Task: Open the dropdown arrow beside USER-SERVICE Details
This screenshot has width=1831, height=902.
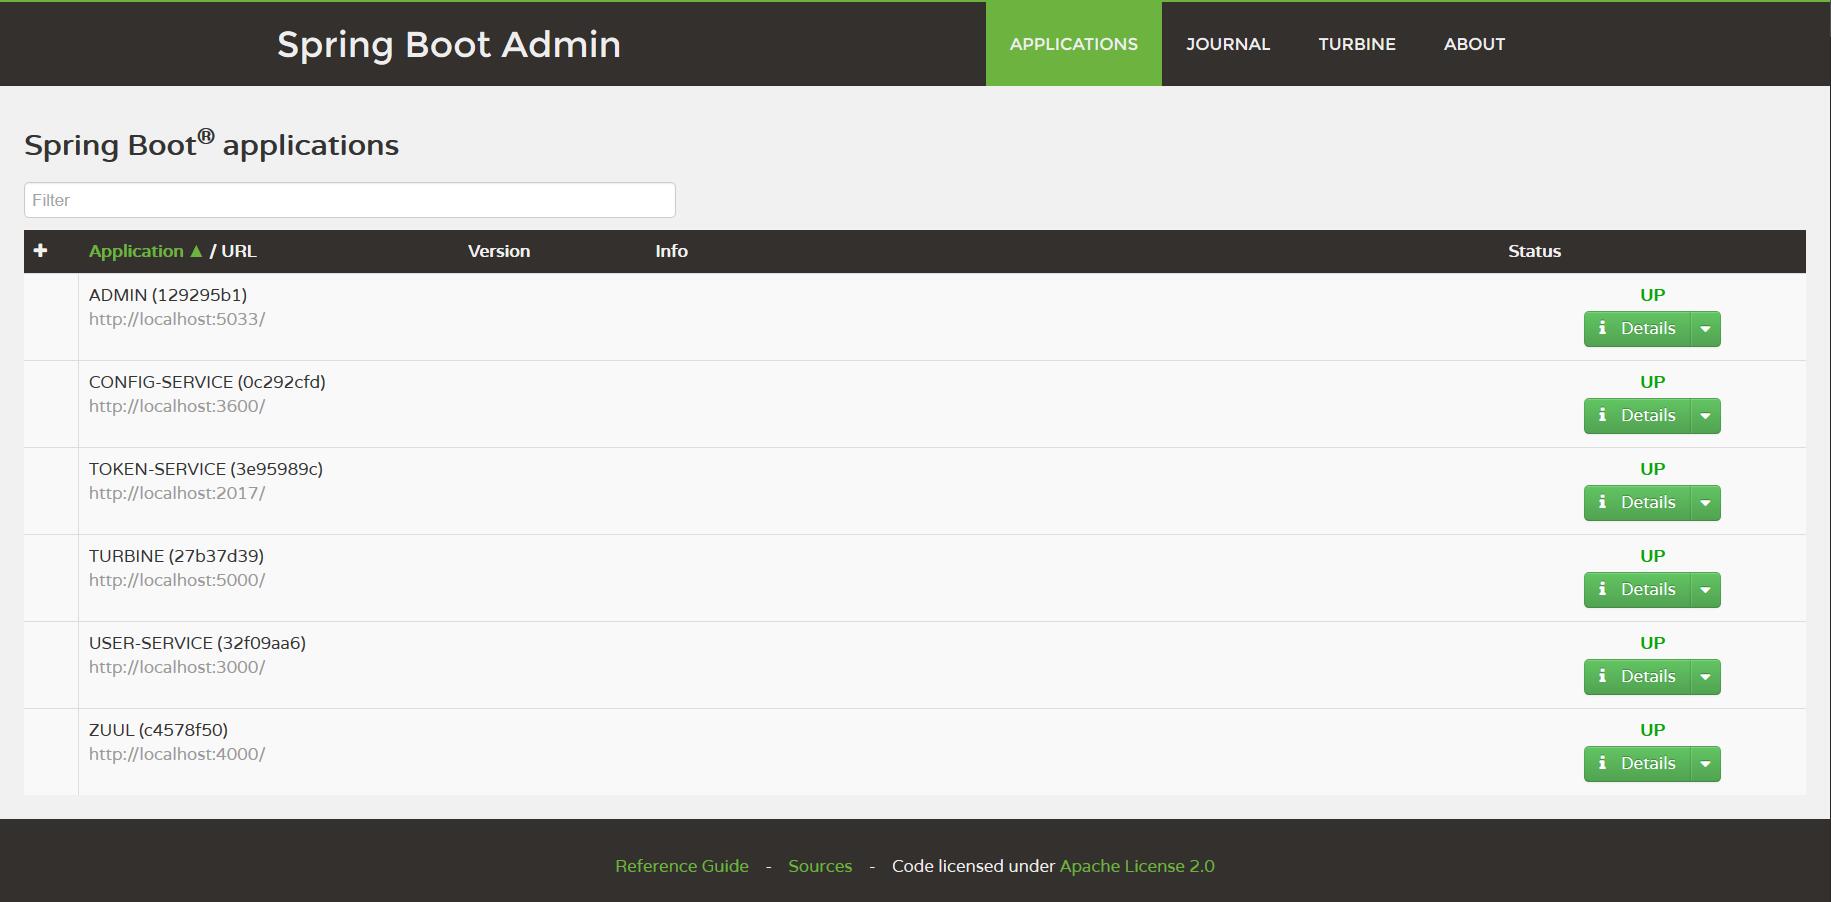Action: tap(1705, 677)
